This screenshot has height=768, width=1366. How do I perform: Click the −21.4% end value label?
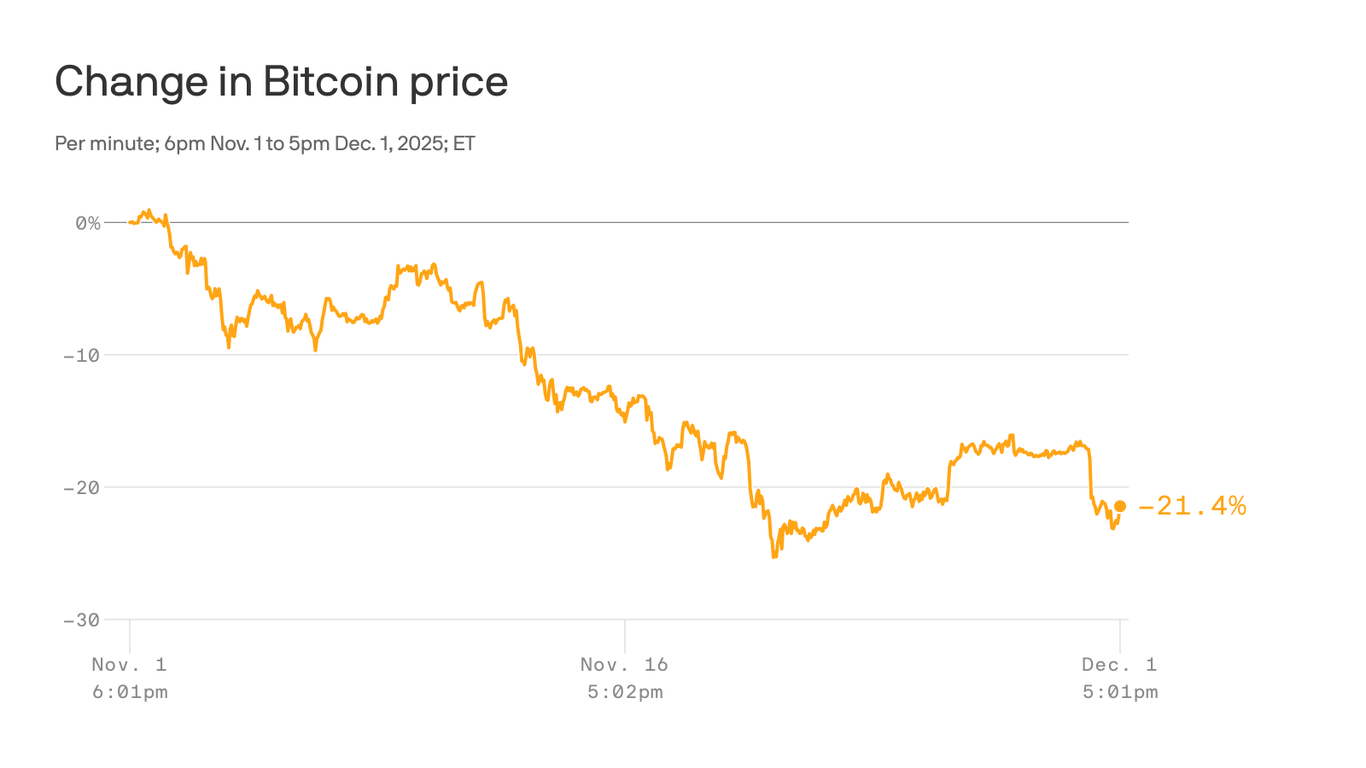pos(1192,506)
